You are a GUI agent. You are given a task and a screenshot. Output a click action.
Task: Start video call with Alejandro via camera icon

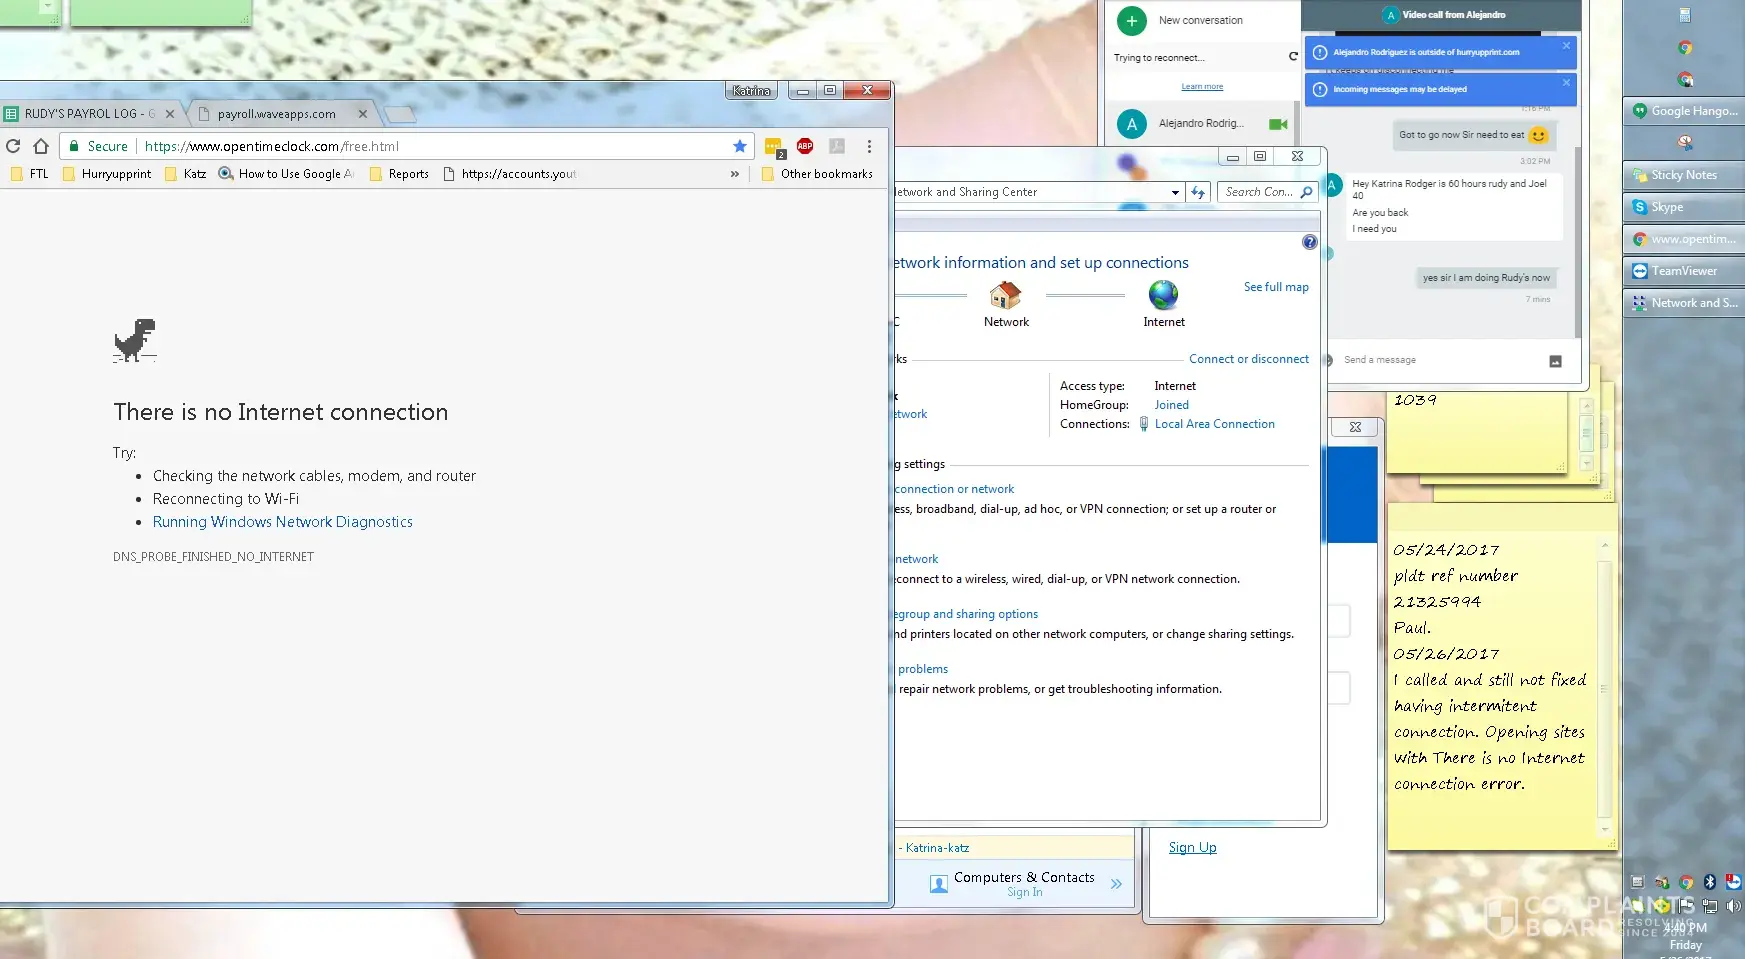coord(1277,124)
